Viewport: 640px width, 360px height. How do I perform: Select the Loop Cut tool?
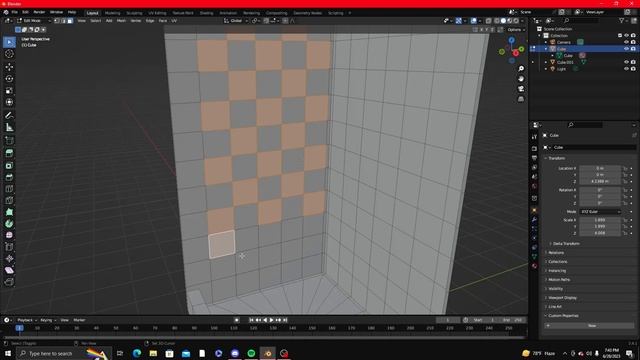(9, 189)
